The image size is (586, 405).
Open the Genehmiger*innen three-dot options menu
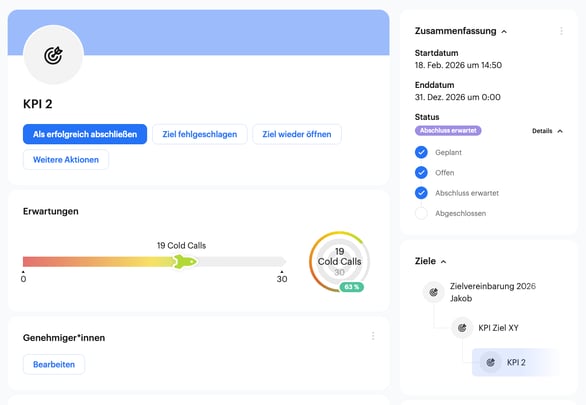(x=373, y=336)
